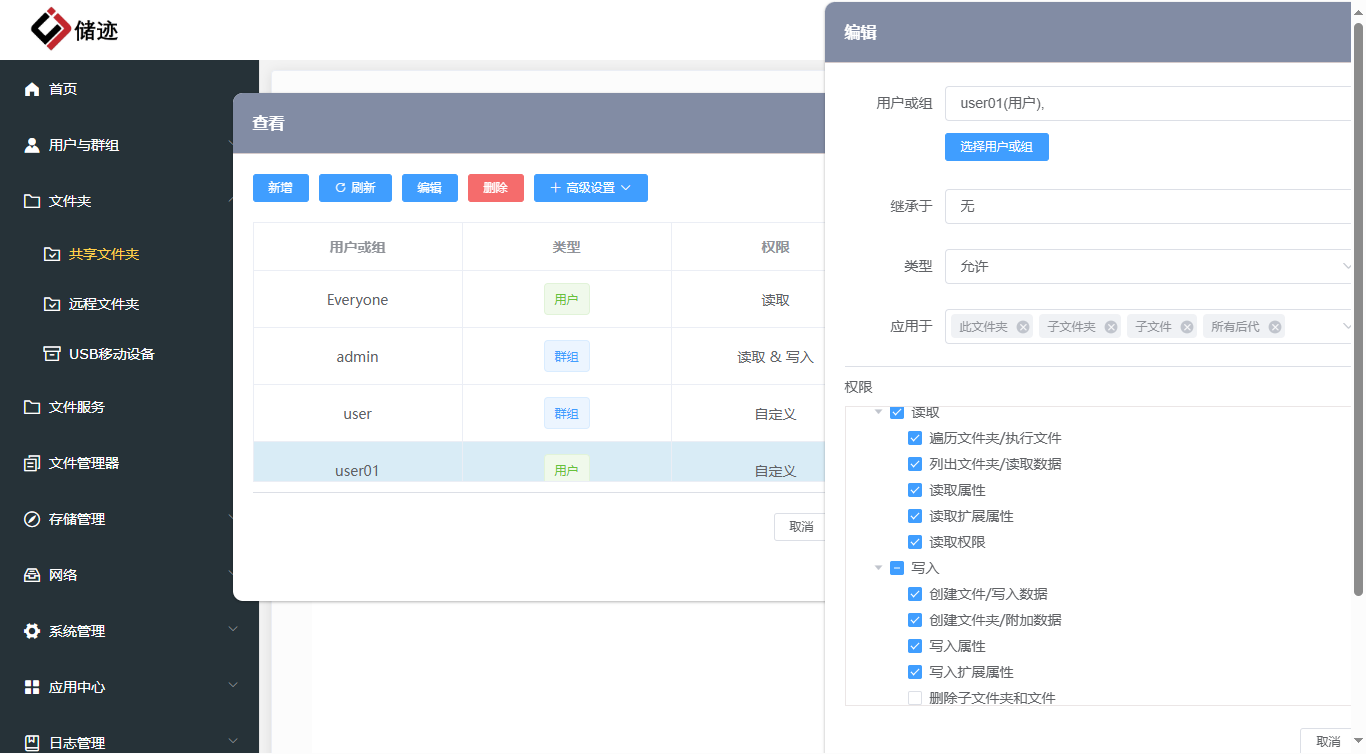Select the 共享文件夹 folder icon
Viewport: 1366px width, 754px height.
[x=51, y=253]
